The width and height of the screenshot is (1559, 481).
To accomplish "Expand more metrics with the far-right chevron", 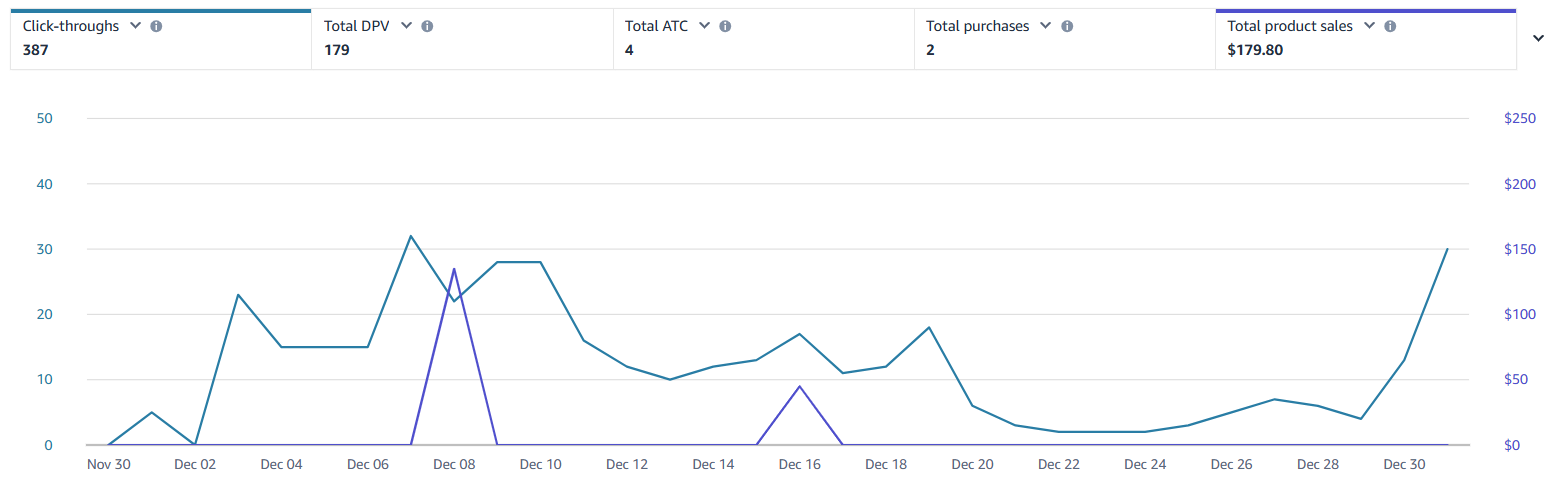I will tap(1537, 38).
